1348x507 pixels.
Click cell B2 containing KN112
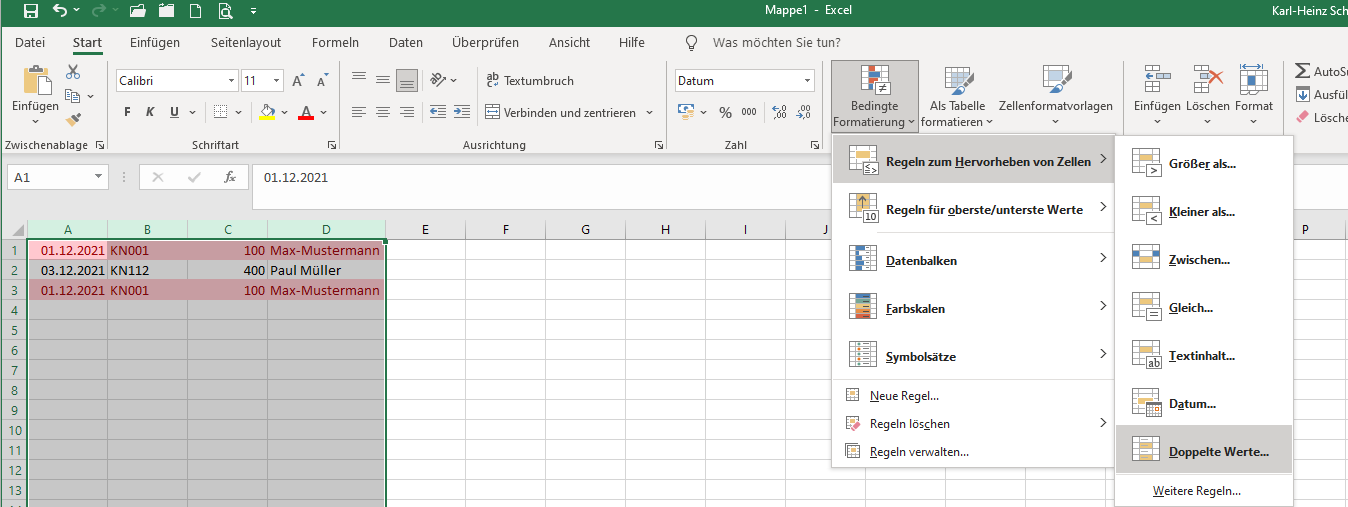click(x=147, y=270)
